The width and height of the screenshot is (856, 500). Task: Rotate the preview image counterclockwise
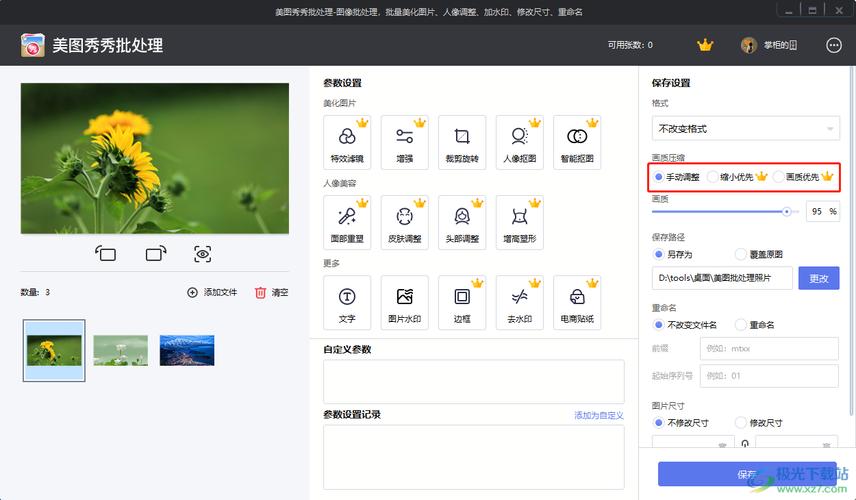106,254
